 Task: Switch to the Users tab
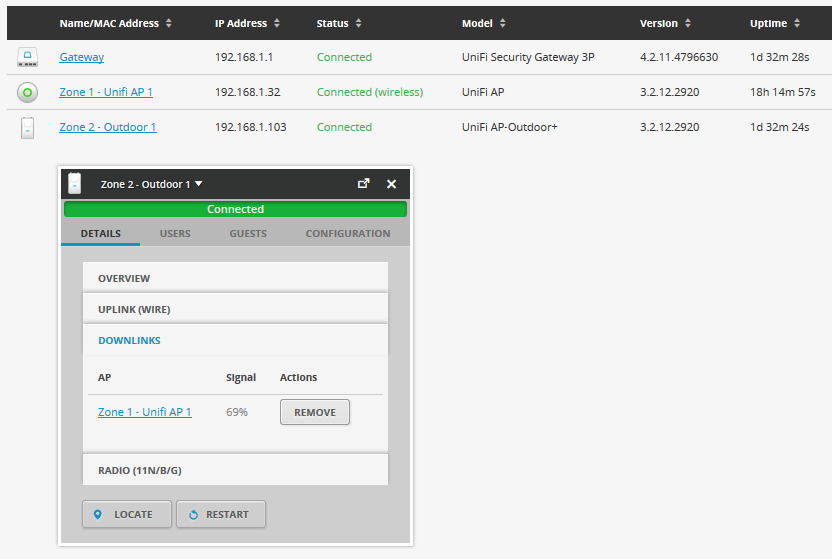coord(175,234)
